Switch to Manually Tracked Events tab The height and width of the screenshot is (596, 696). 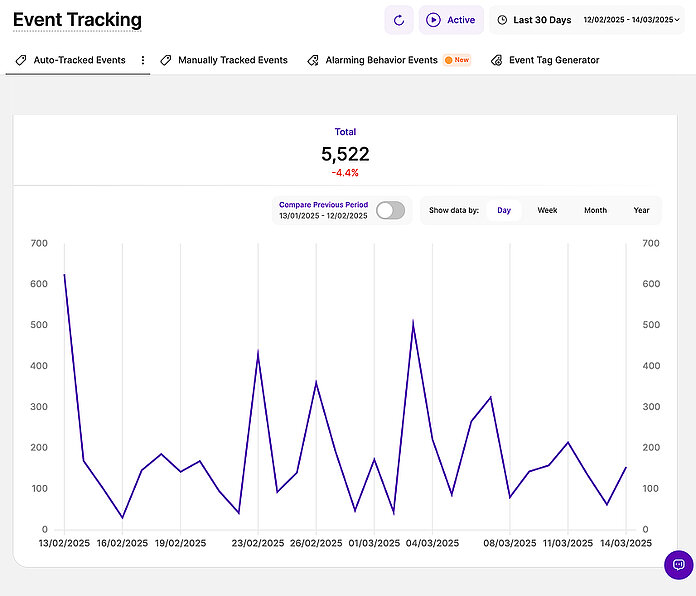[232, 60]
